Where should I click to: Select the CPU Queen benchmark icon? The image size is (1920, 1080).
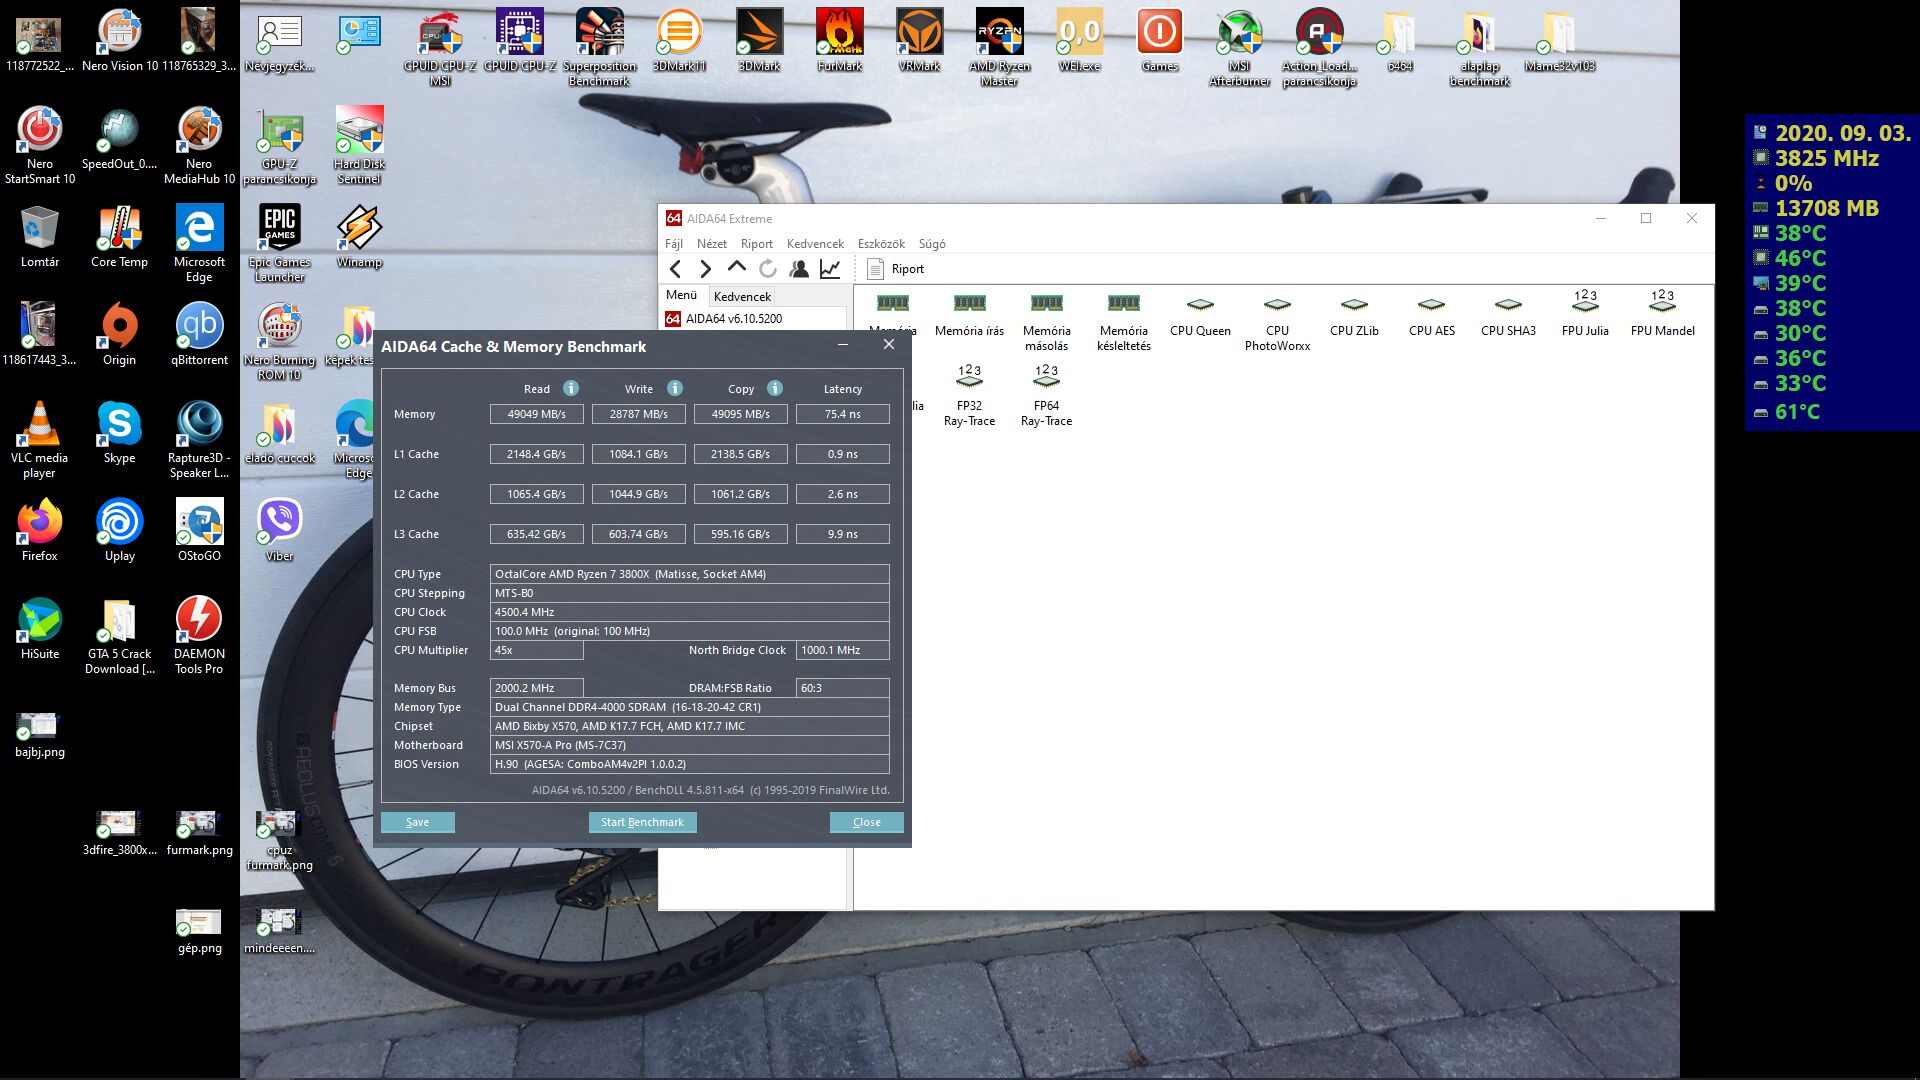click(1200, 314)
